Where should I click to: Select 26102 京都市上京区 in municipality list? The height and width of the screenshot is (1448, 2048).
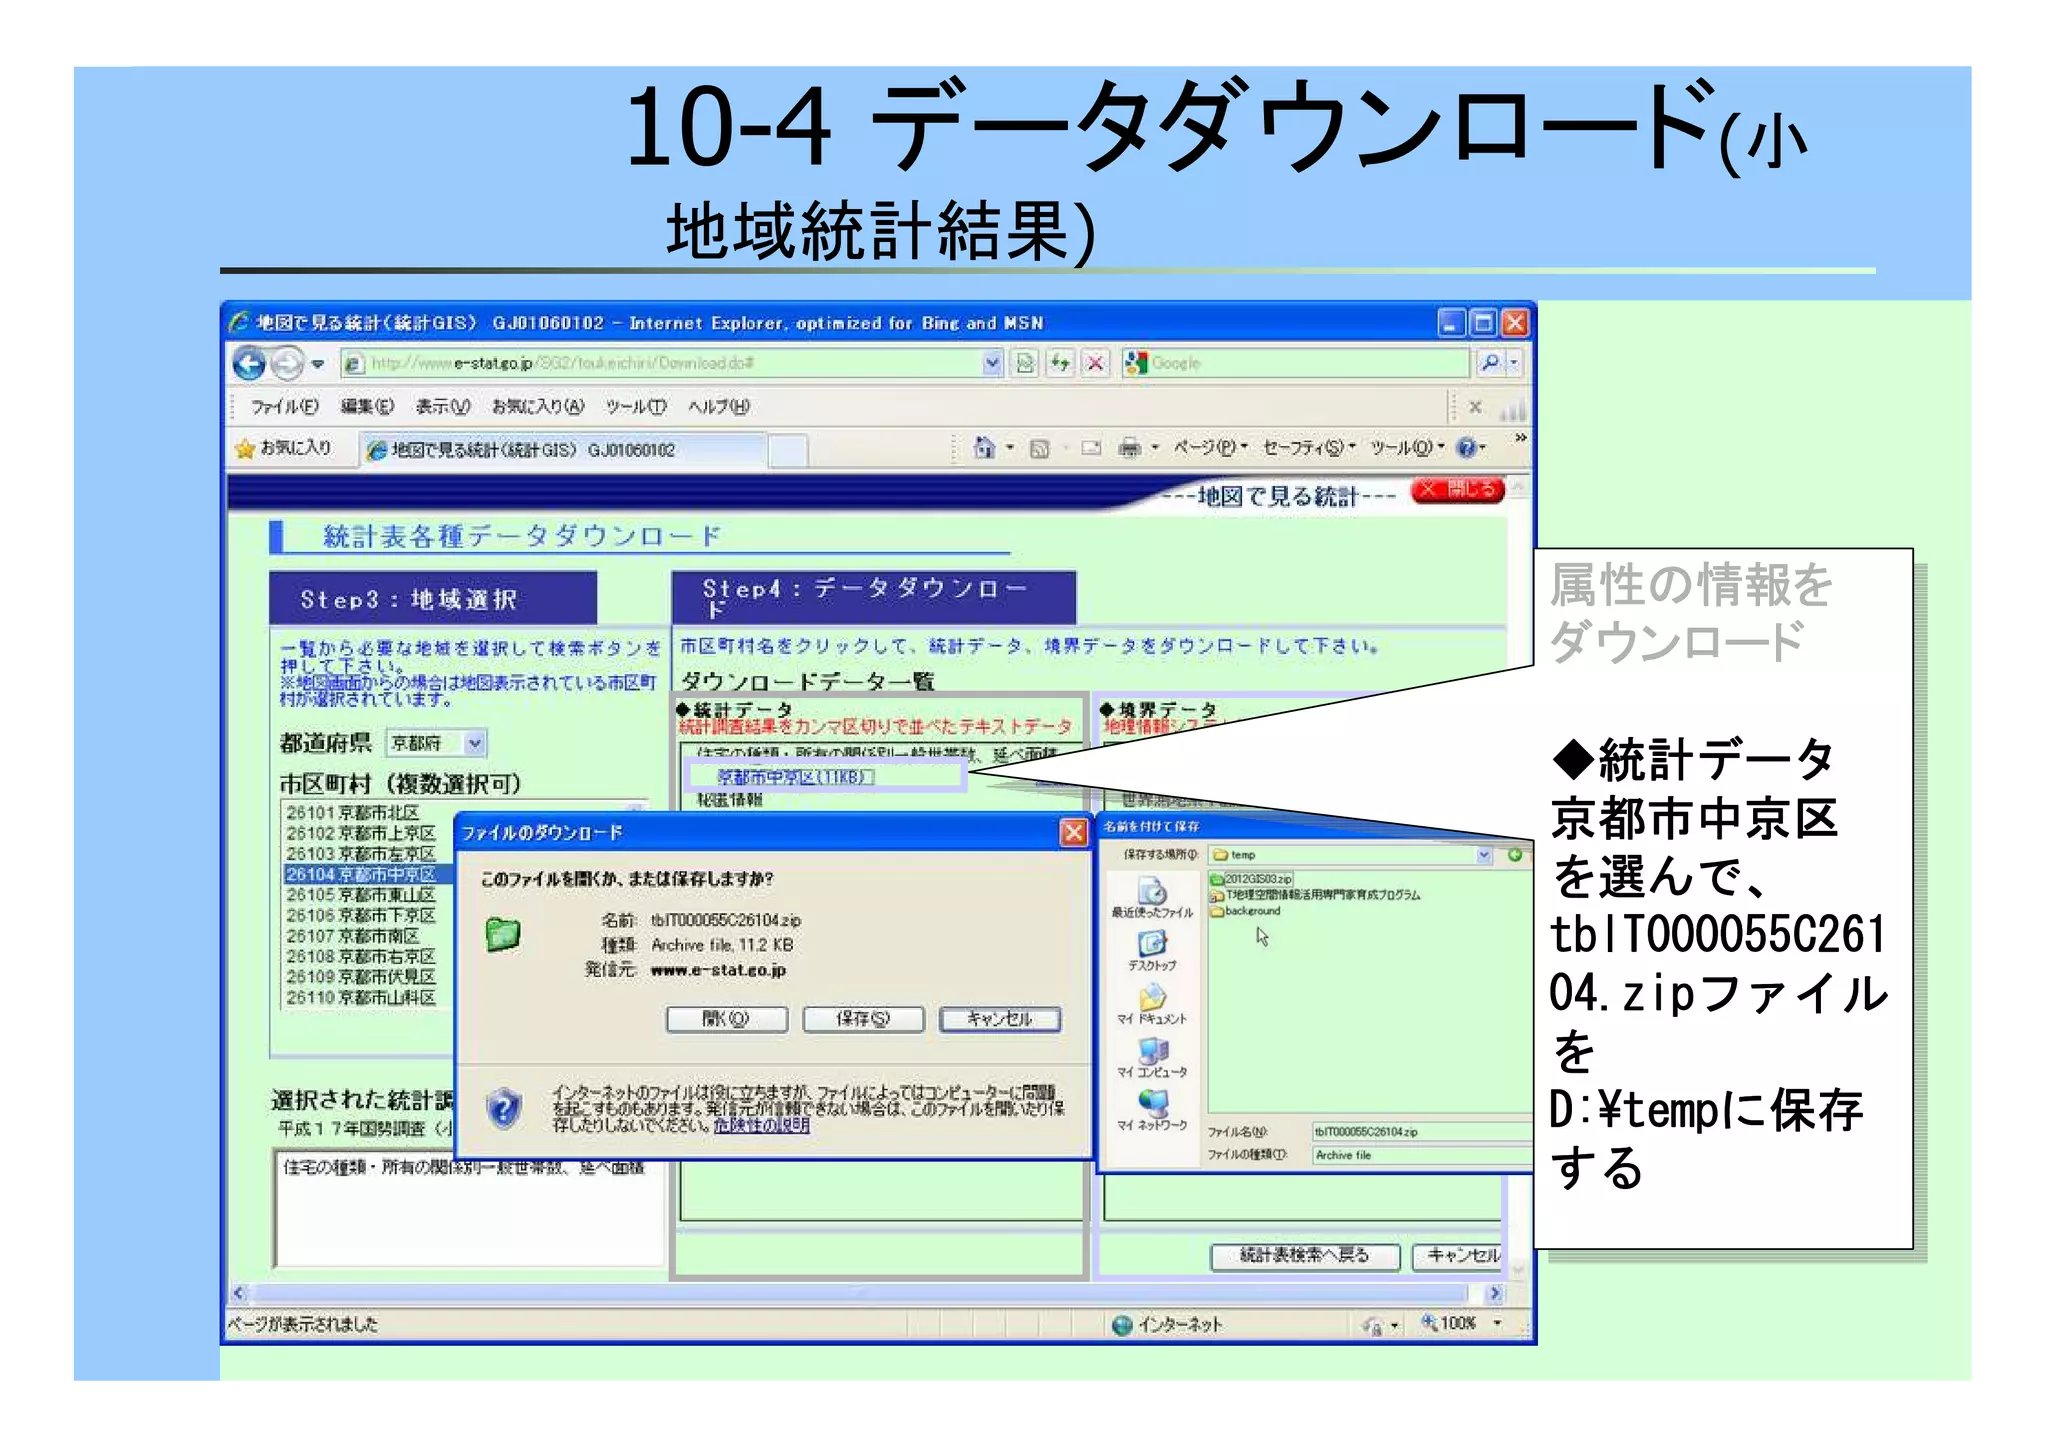(360, 833)
